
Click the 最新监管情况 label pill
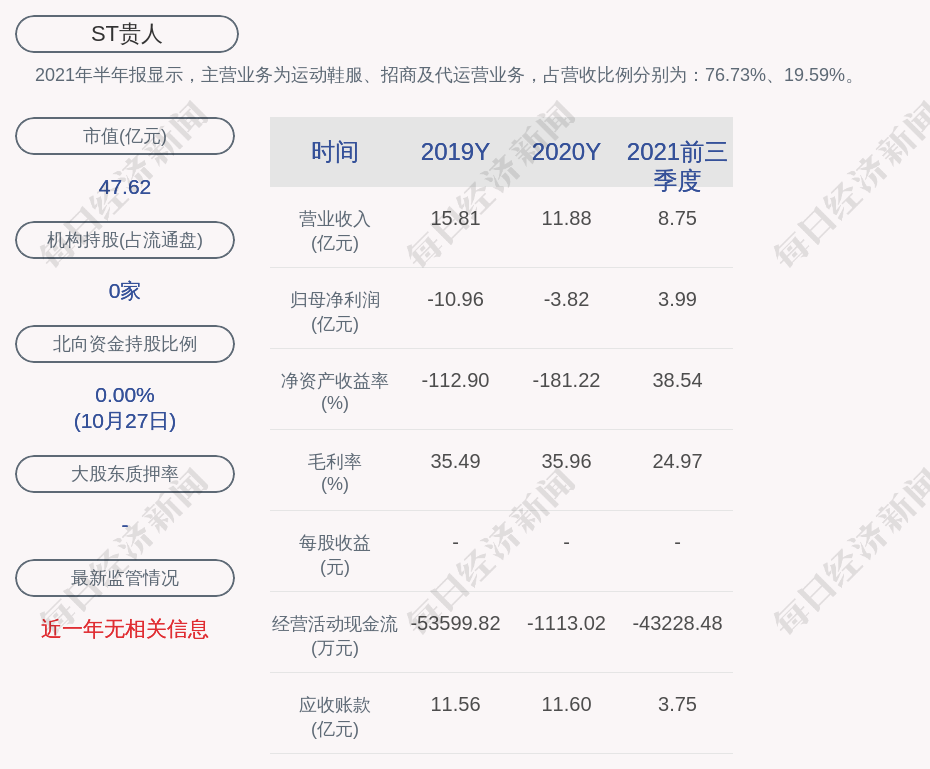pos(125,577)
